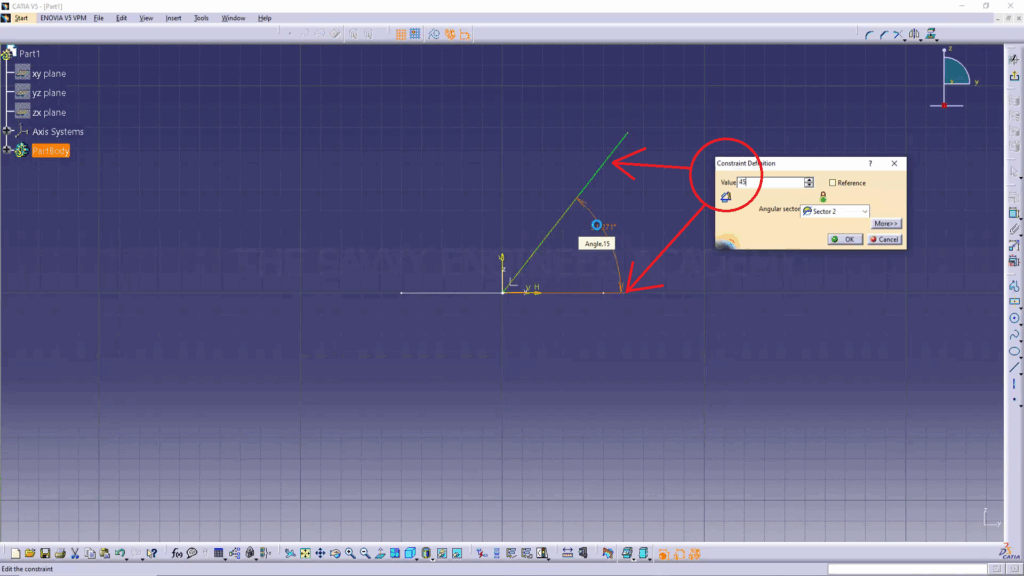Viewport: 1024px width, 576px height.
Task: Expand the PartBody tree node
Action: pyautogui.click(x=7, y=150)
